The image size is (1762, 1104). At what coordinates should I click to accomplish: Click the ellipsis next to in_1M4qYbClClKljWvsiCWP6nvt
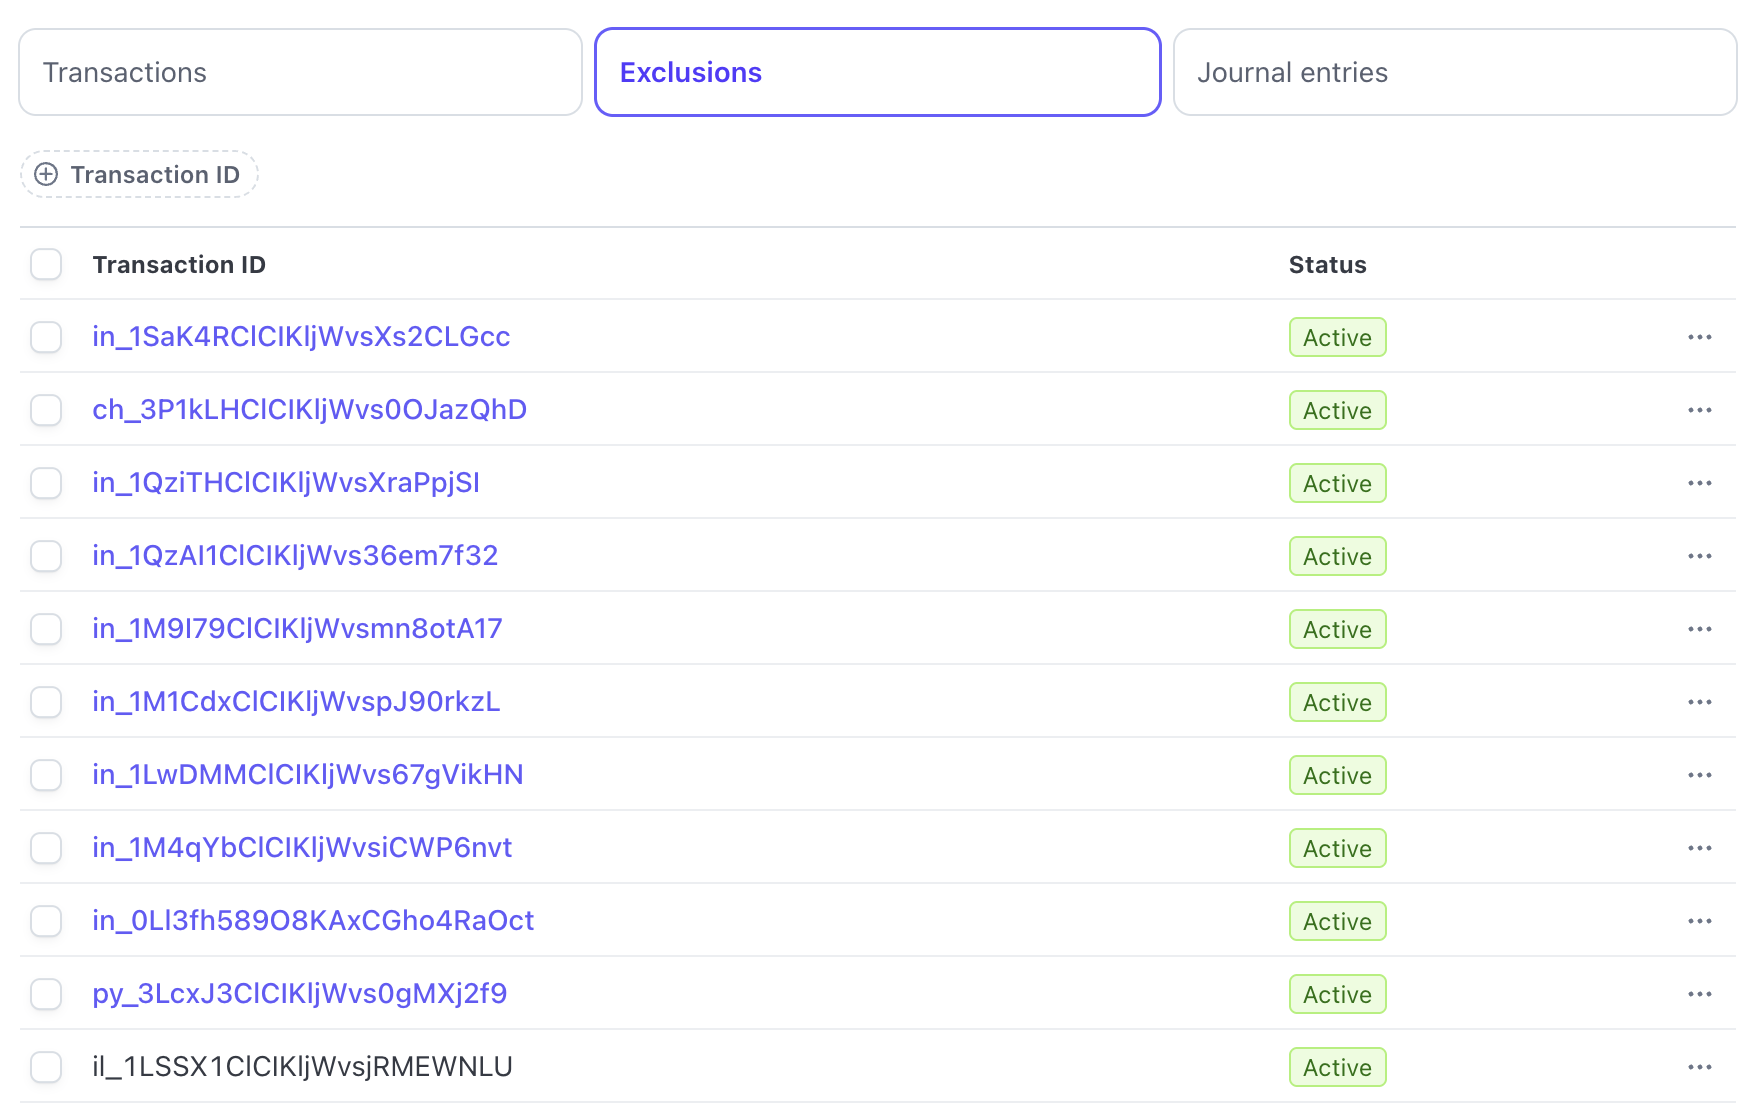pos(1700,848)
